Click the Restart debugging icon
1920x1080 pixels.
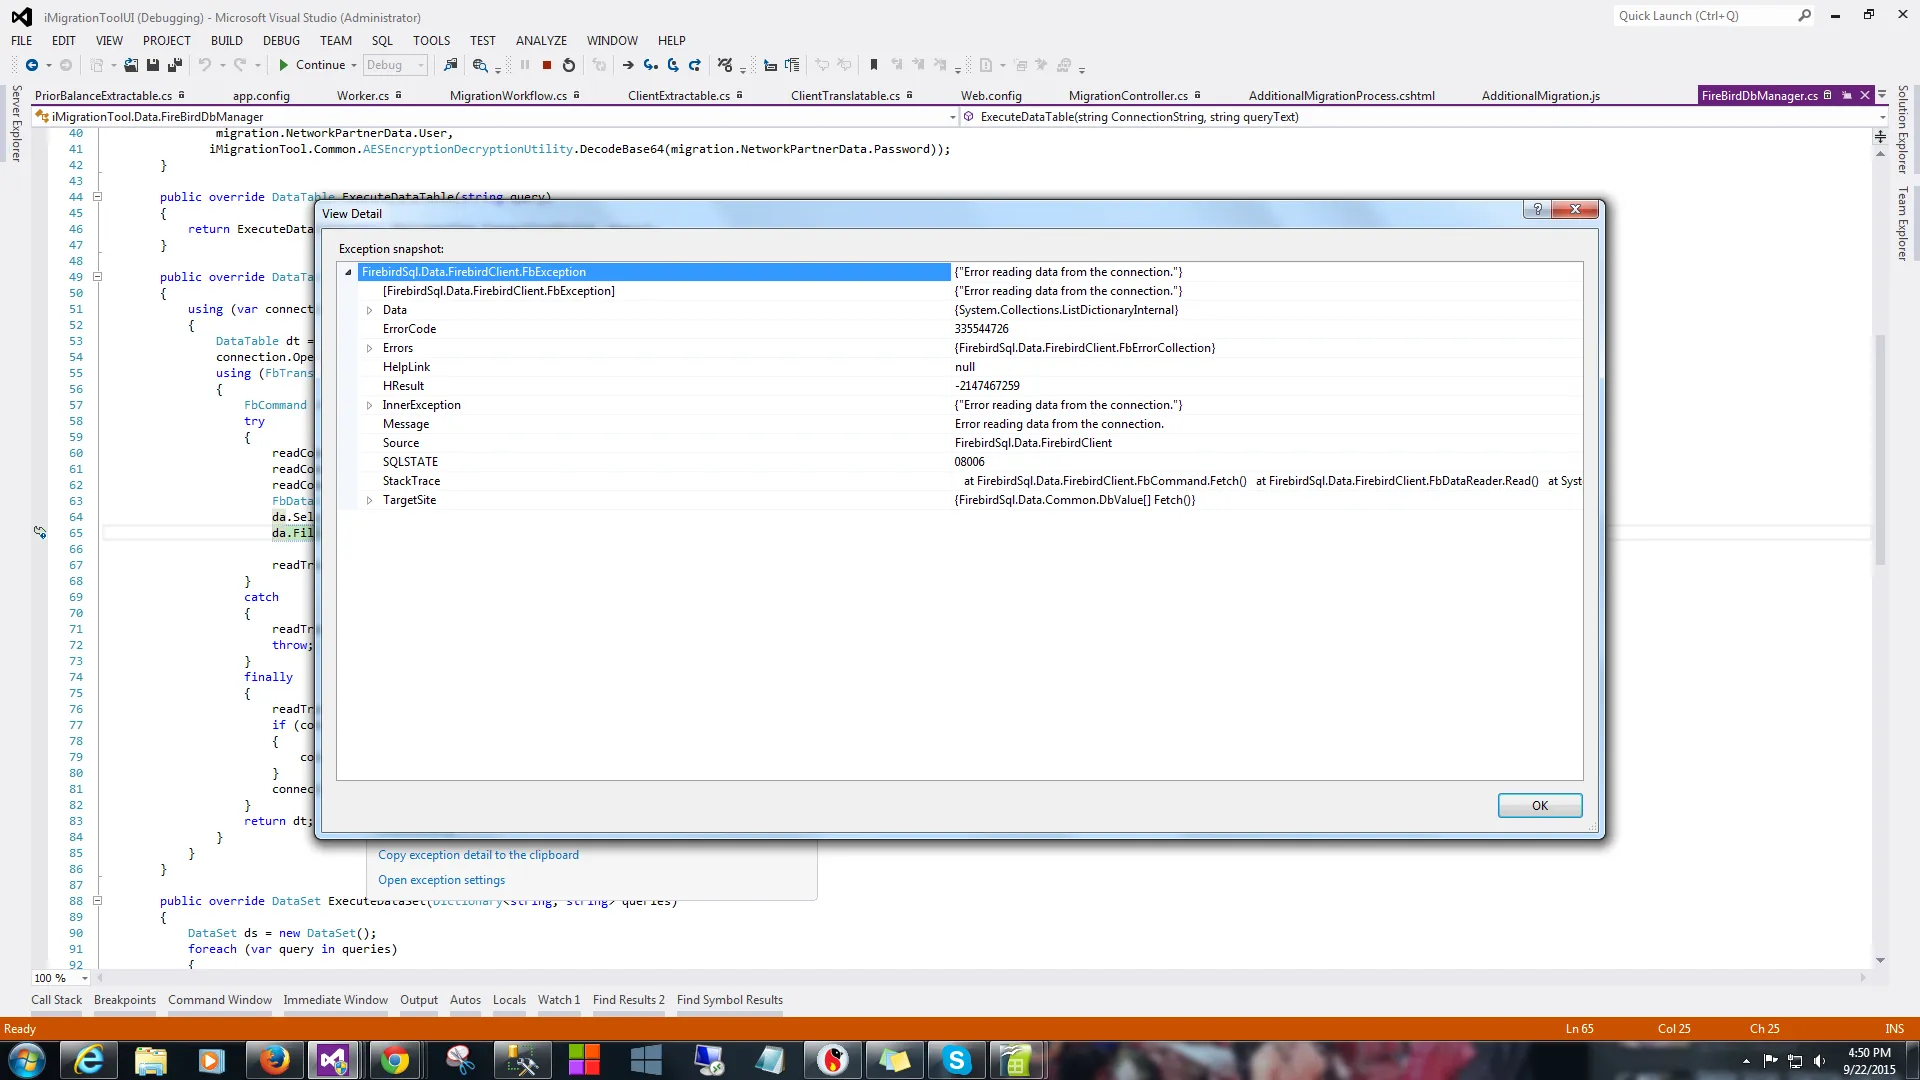[569, 65]
